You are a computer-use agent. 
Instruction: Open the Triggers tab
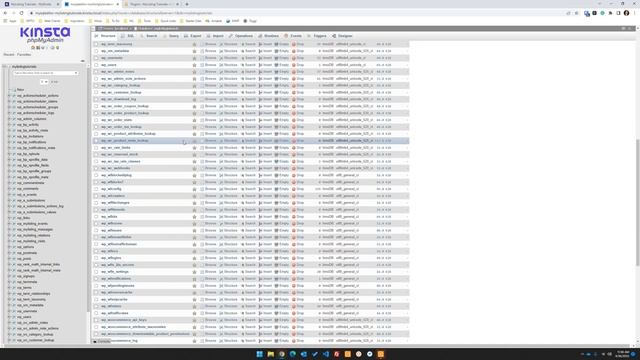(x=317, y=36)
